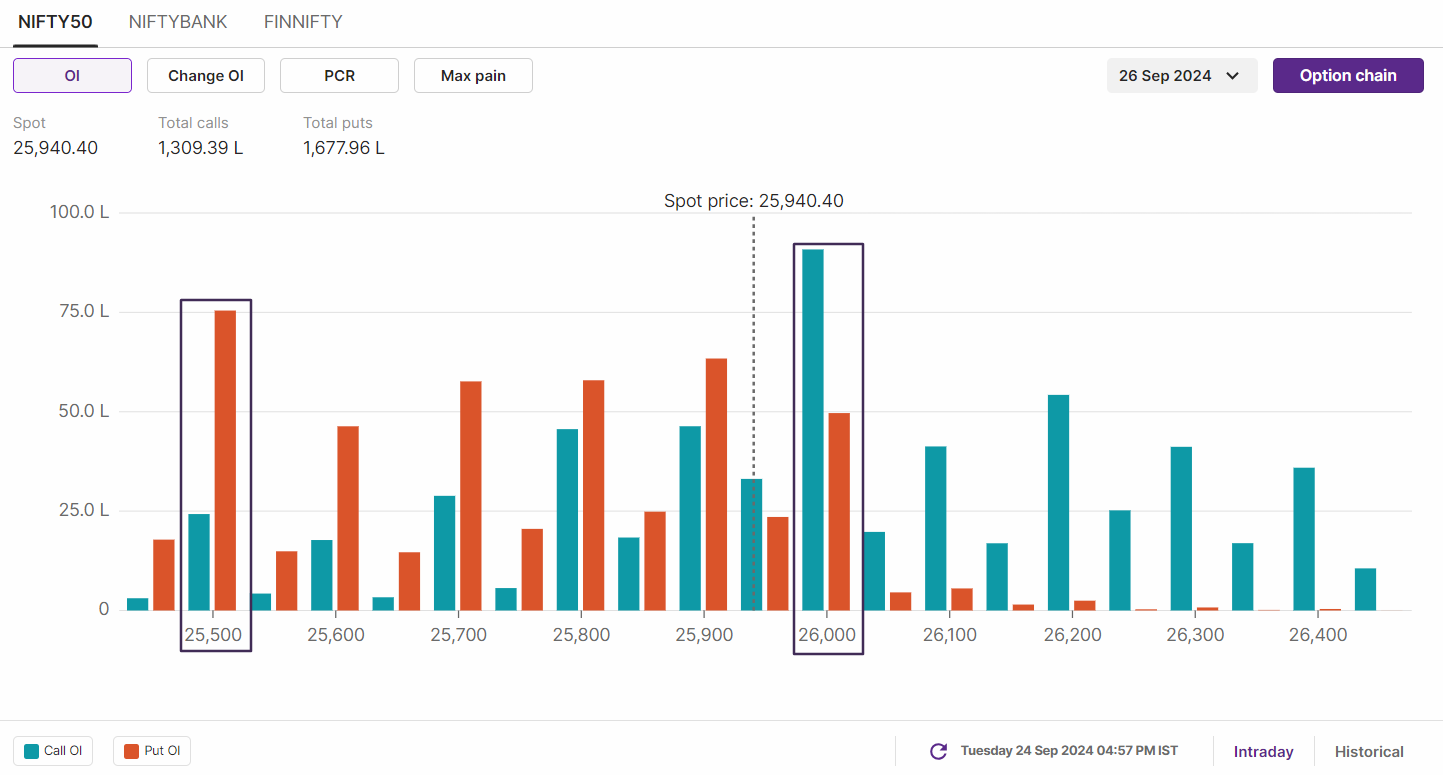The height and width of the screenshot is (775, 1443).
Task: Click the 25,700 strike put OI bar
Action: 471,495
